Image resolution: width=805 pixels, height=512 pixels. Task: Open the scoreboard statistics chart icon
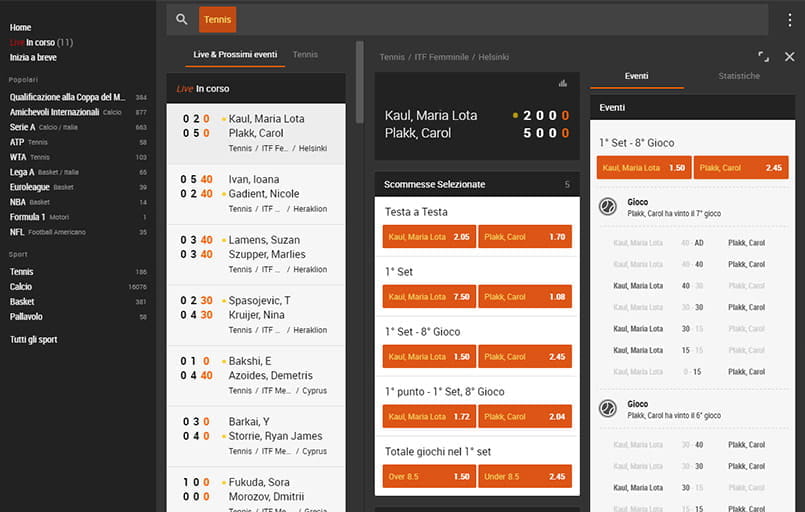click(x=562, y=83)
